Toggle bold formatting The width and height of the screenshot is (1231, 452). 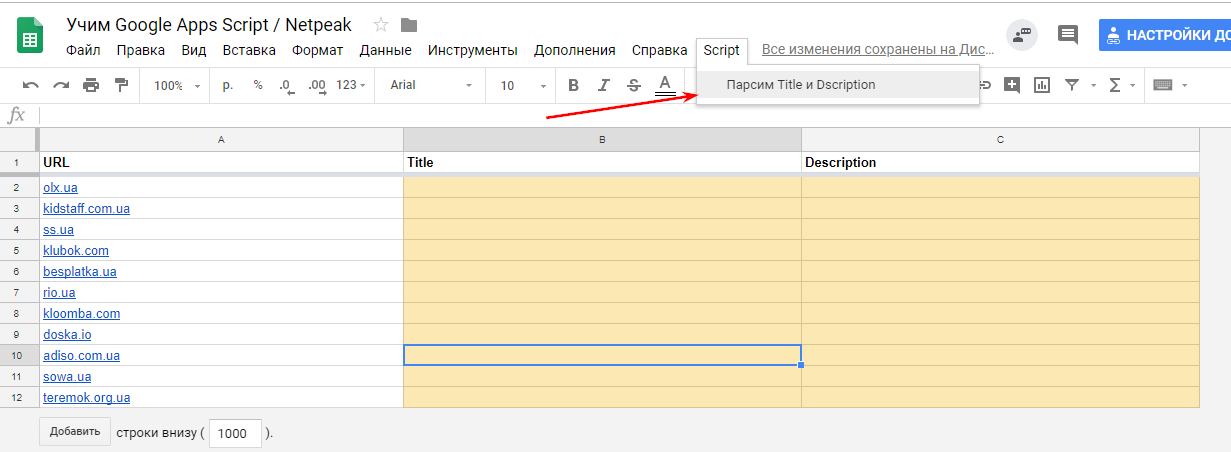[573, 85]
